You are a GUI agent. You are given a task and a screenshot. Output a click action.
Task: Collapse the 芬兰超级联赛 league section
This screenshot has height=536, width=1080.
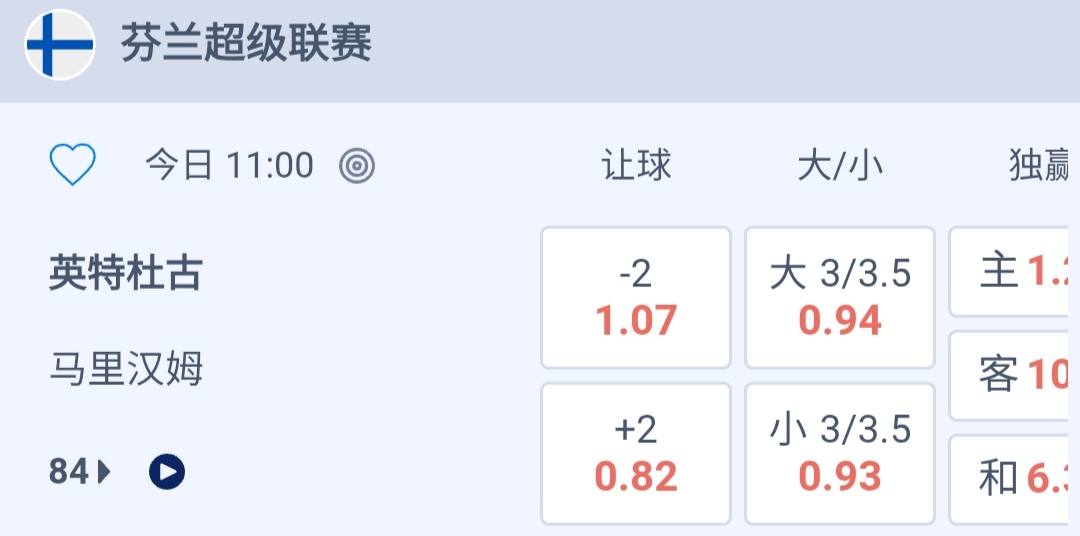[x=246, y=45]
